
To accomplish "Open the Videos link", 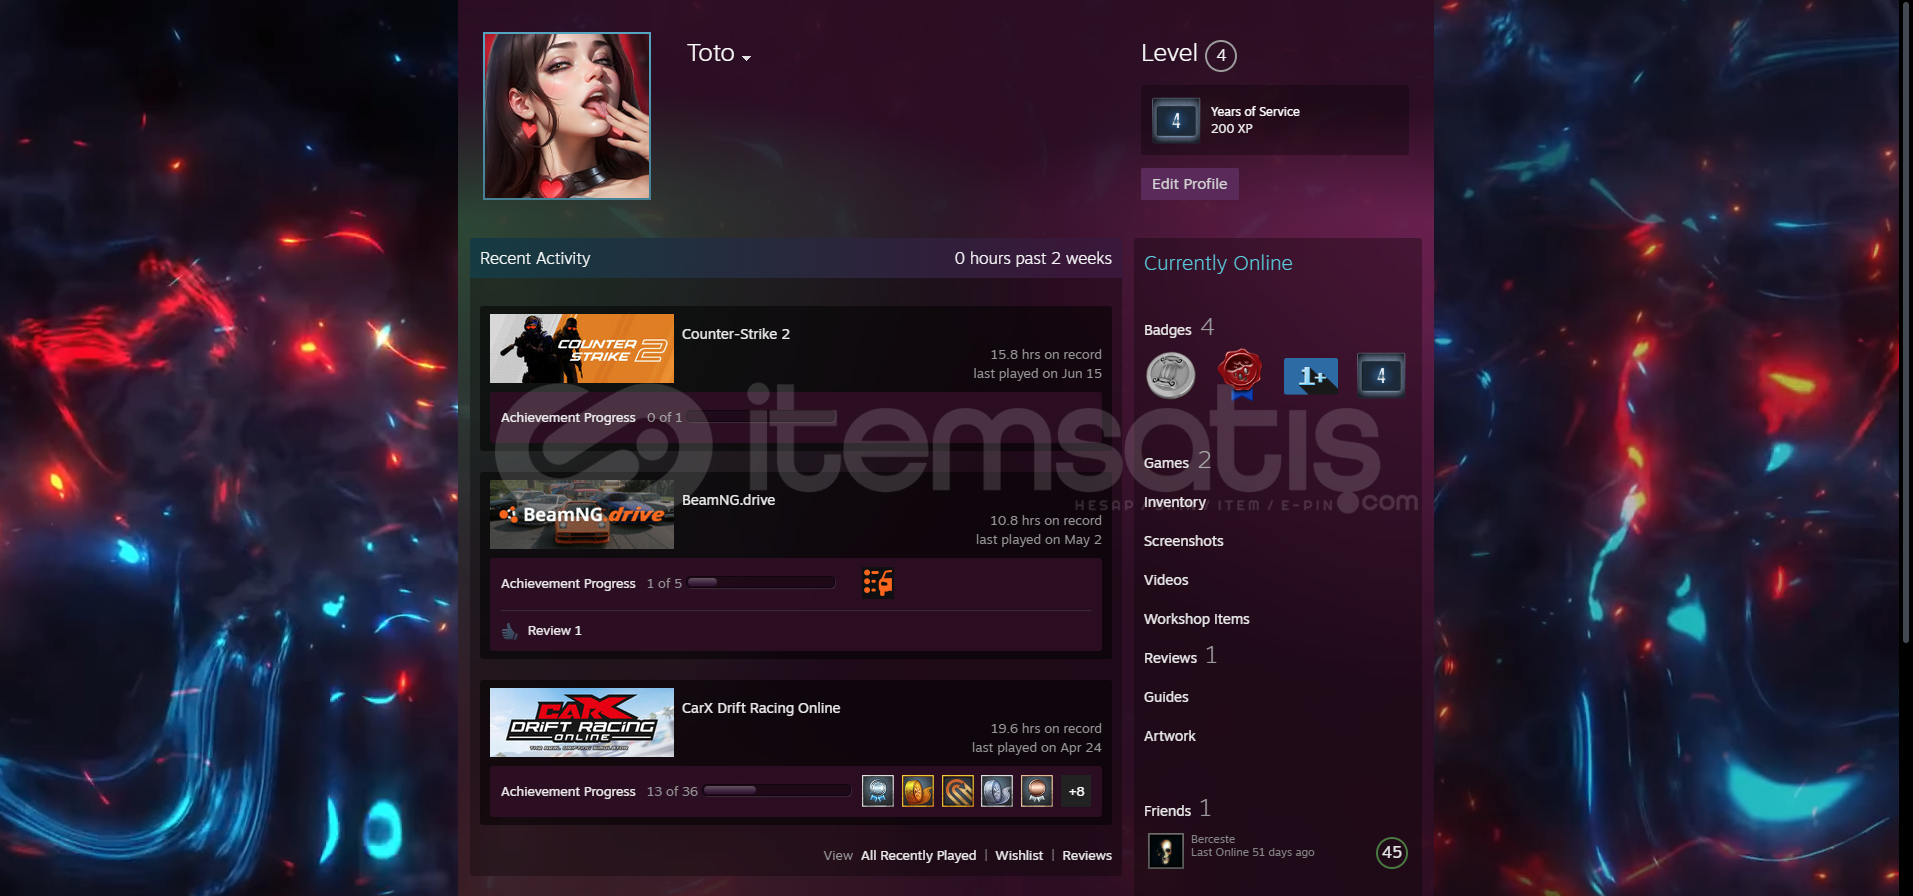I will (x=1166, y=580).
